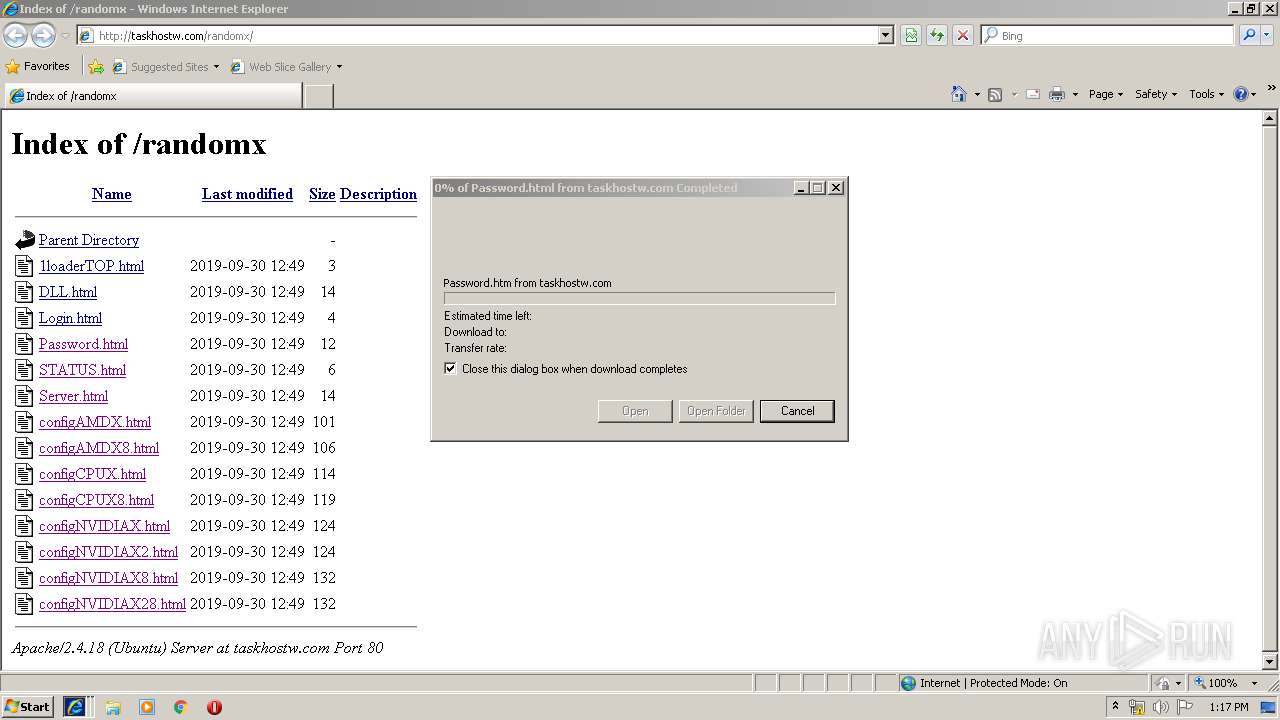Click red circle taskbar application icon

coord(214,707)
